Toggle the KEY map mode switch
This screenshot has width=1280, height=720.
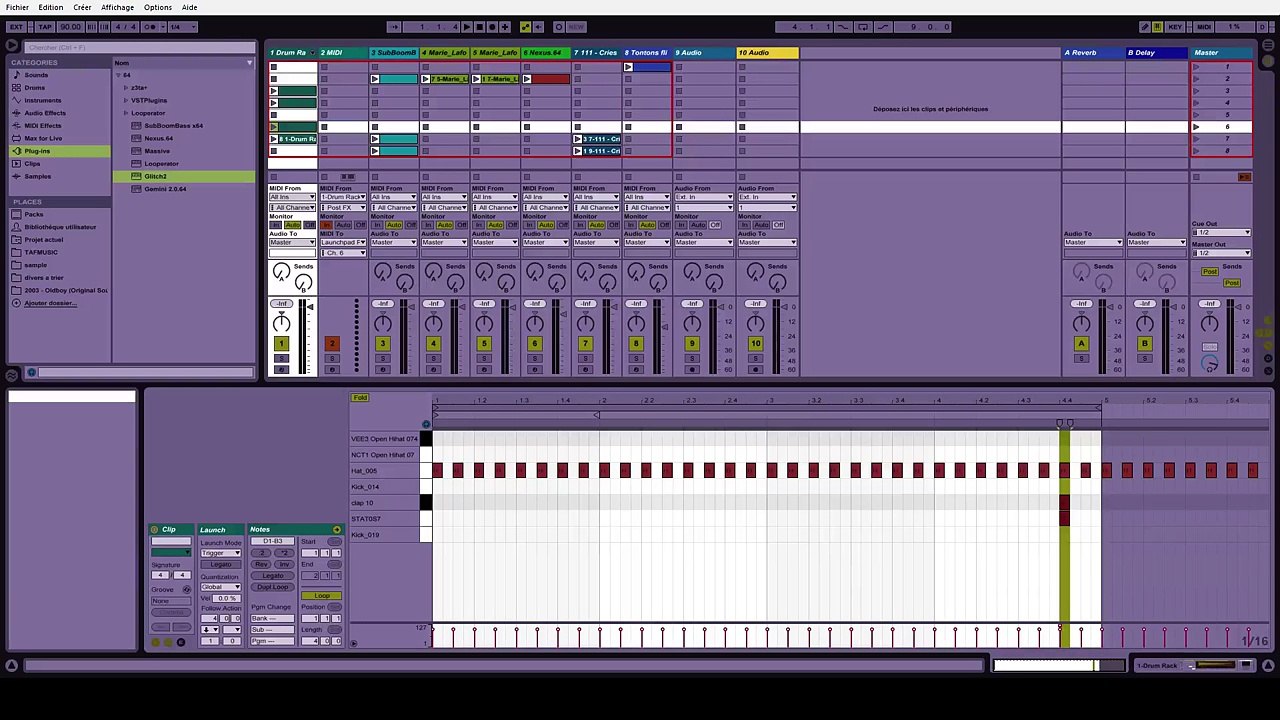coord(1175,27)
